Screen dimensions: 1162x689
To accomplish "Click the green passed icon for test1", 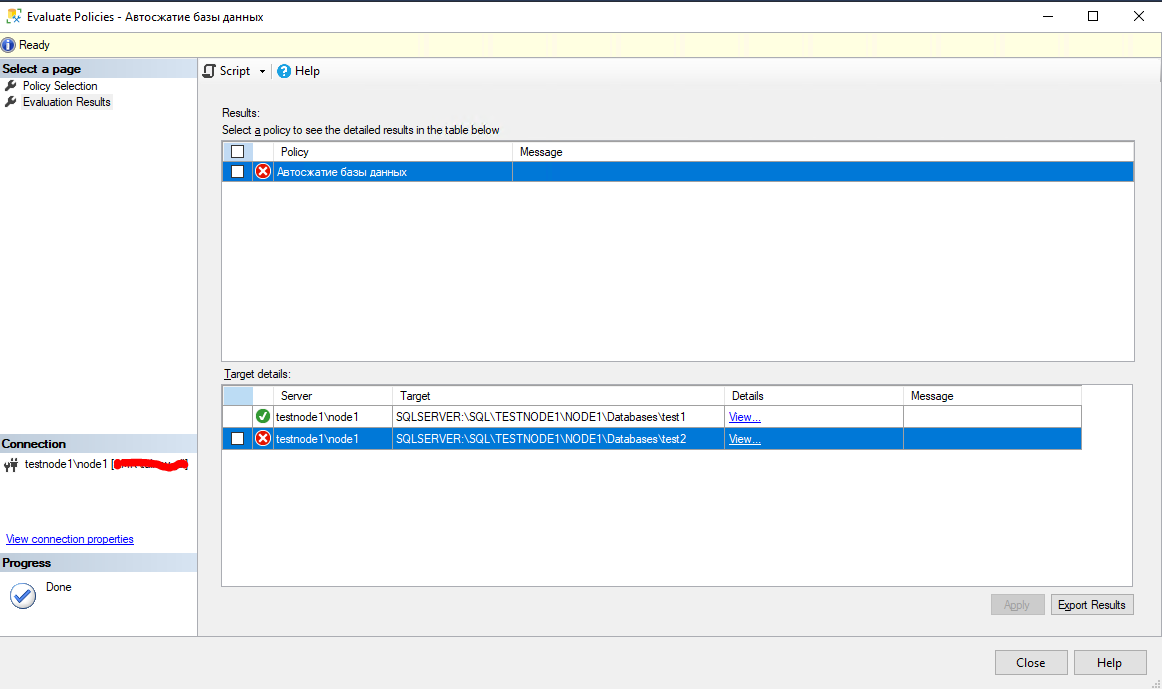I will [x=263, y=416].
